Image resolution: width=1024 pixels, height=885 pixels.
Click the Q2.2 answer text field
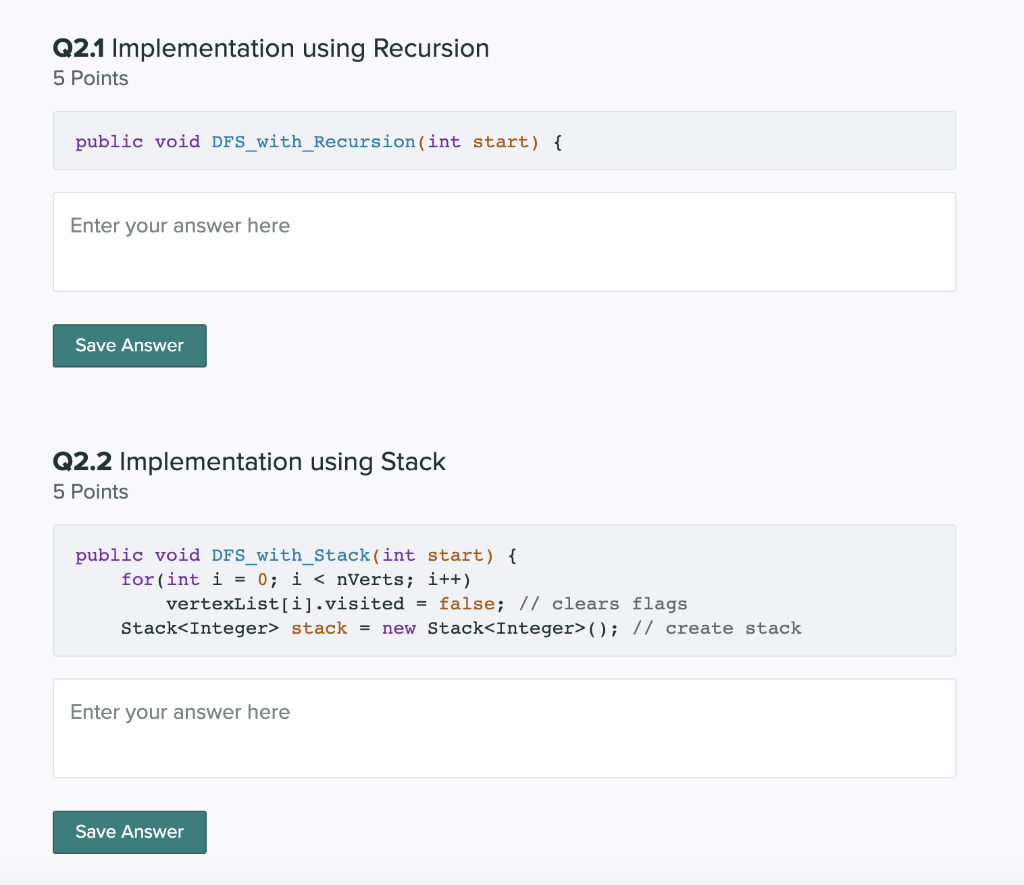pyautogui.click(x=504, y=728)
